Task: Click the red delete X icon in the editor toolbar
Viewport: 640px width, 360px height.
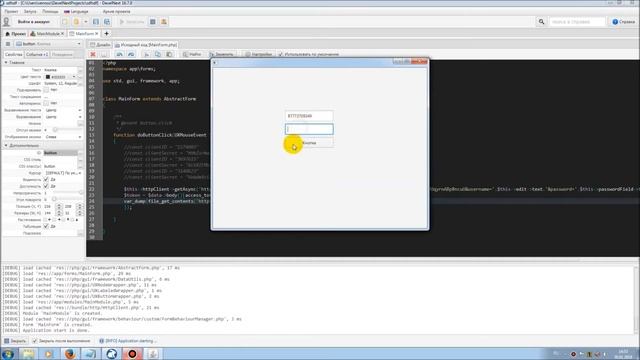Action: [93, 54]
